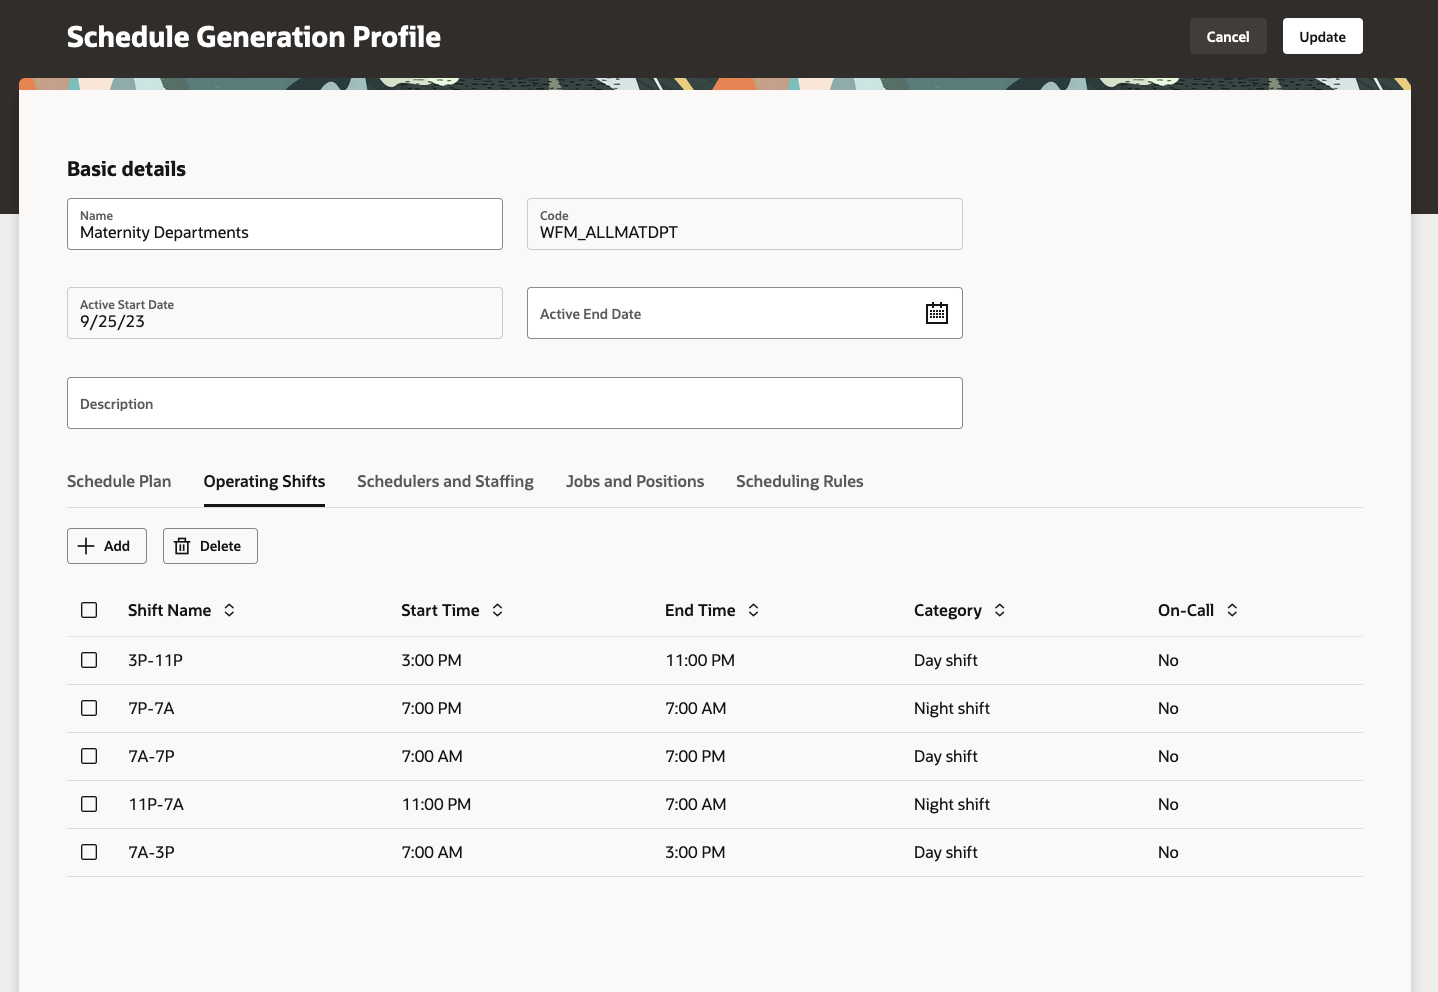Focus the Description input field

tap(515, 403)
